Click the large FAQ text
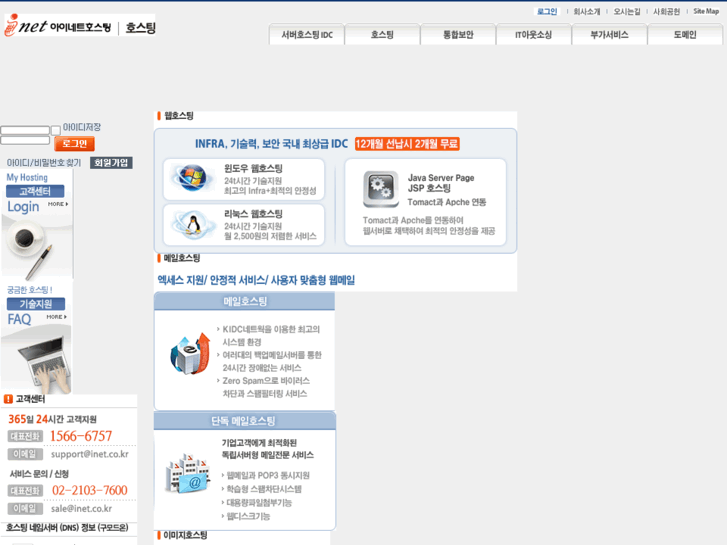Image resolution: width=727 pixels, height=545 pixels. pos(19,319)
